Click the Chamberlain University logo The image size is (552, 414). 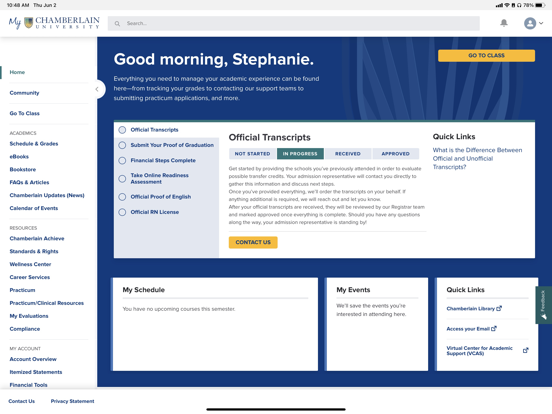point(54,23)
